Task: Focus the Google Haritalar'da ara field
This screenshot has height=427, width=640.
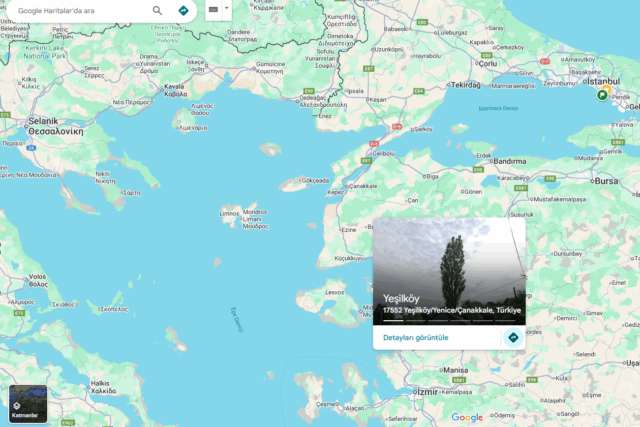Action: [82, 11]
